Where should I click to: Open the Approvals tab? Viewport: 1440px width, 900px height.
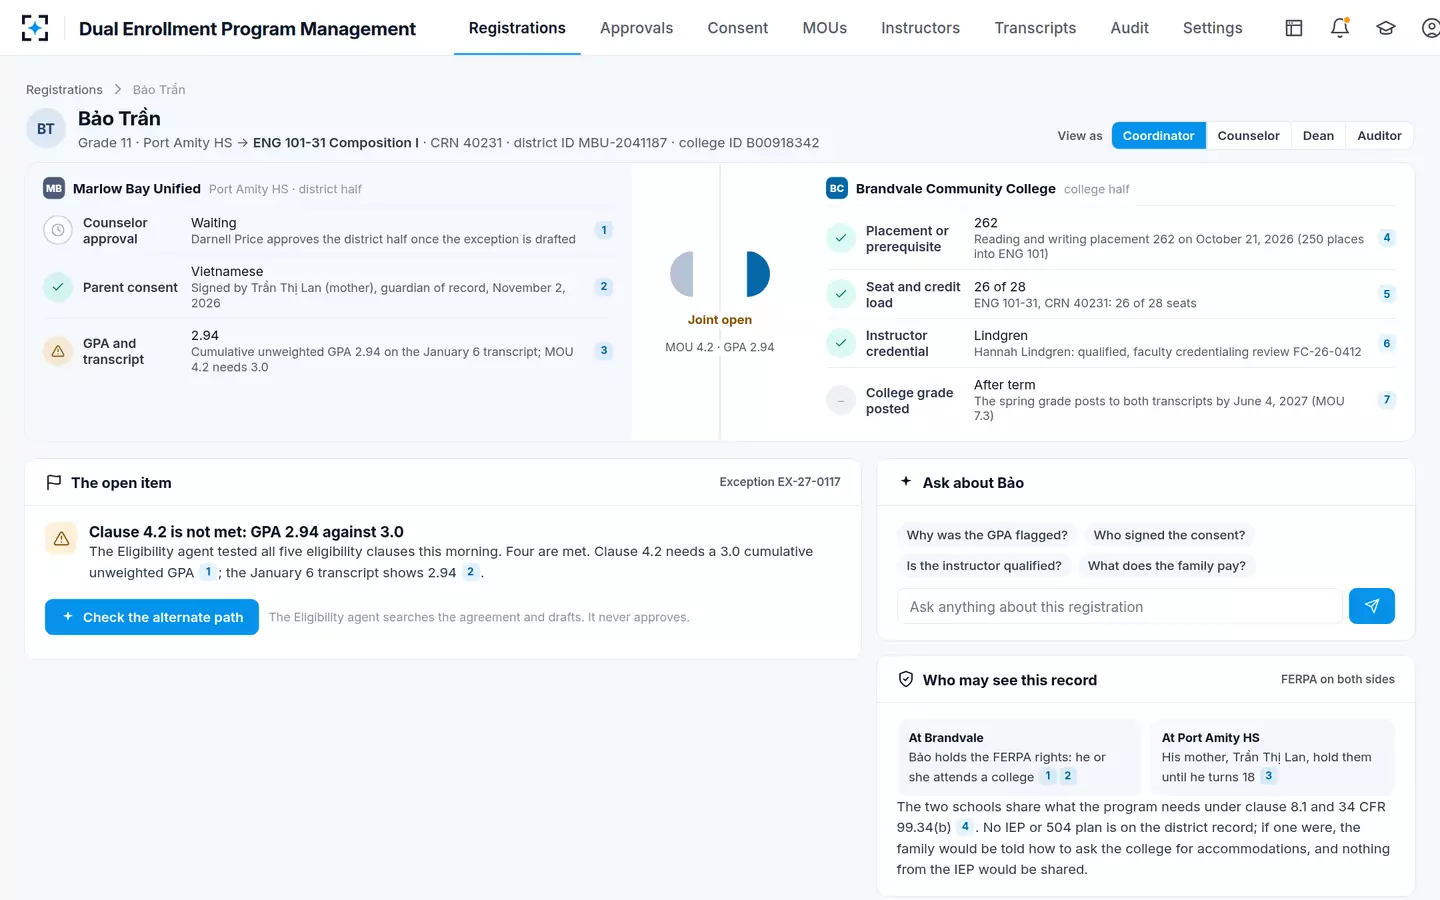point(636,28)
